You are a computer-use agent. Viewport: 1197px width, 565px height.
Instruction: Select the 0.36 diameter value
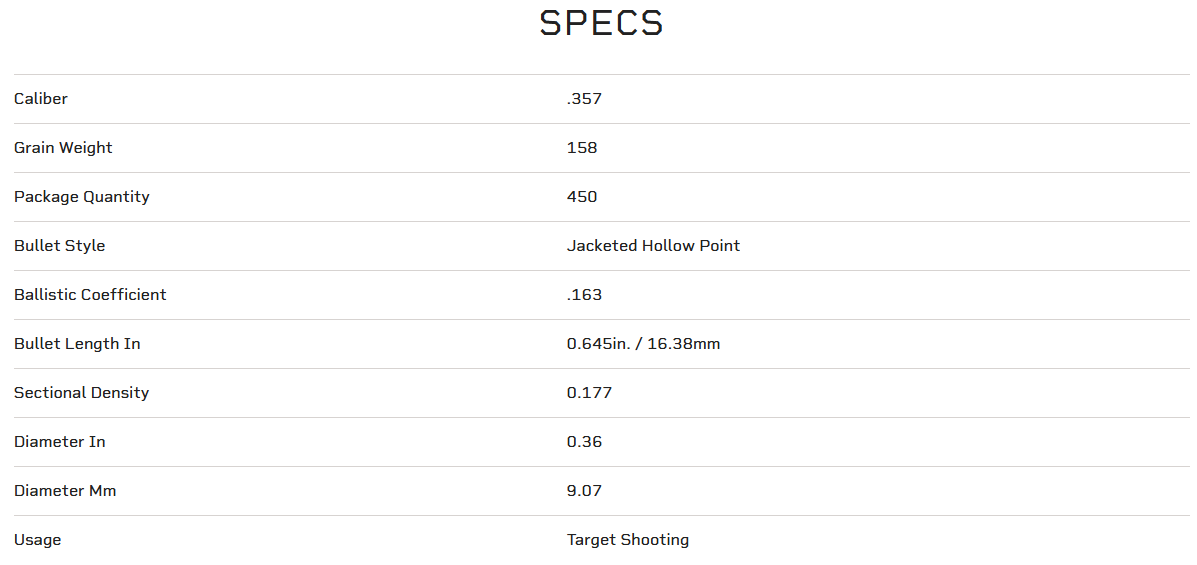pyautogui.click(x=584, y=442)
